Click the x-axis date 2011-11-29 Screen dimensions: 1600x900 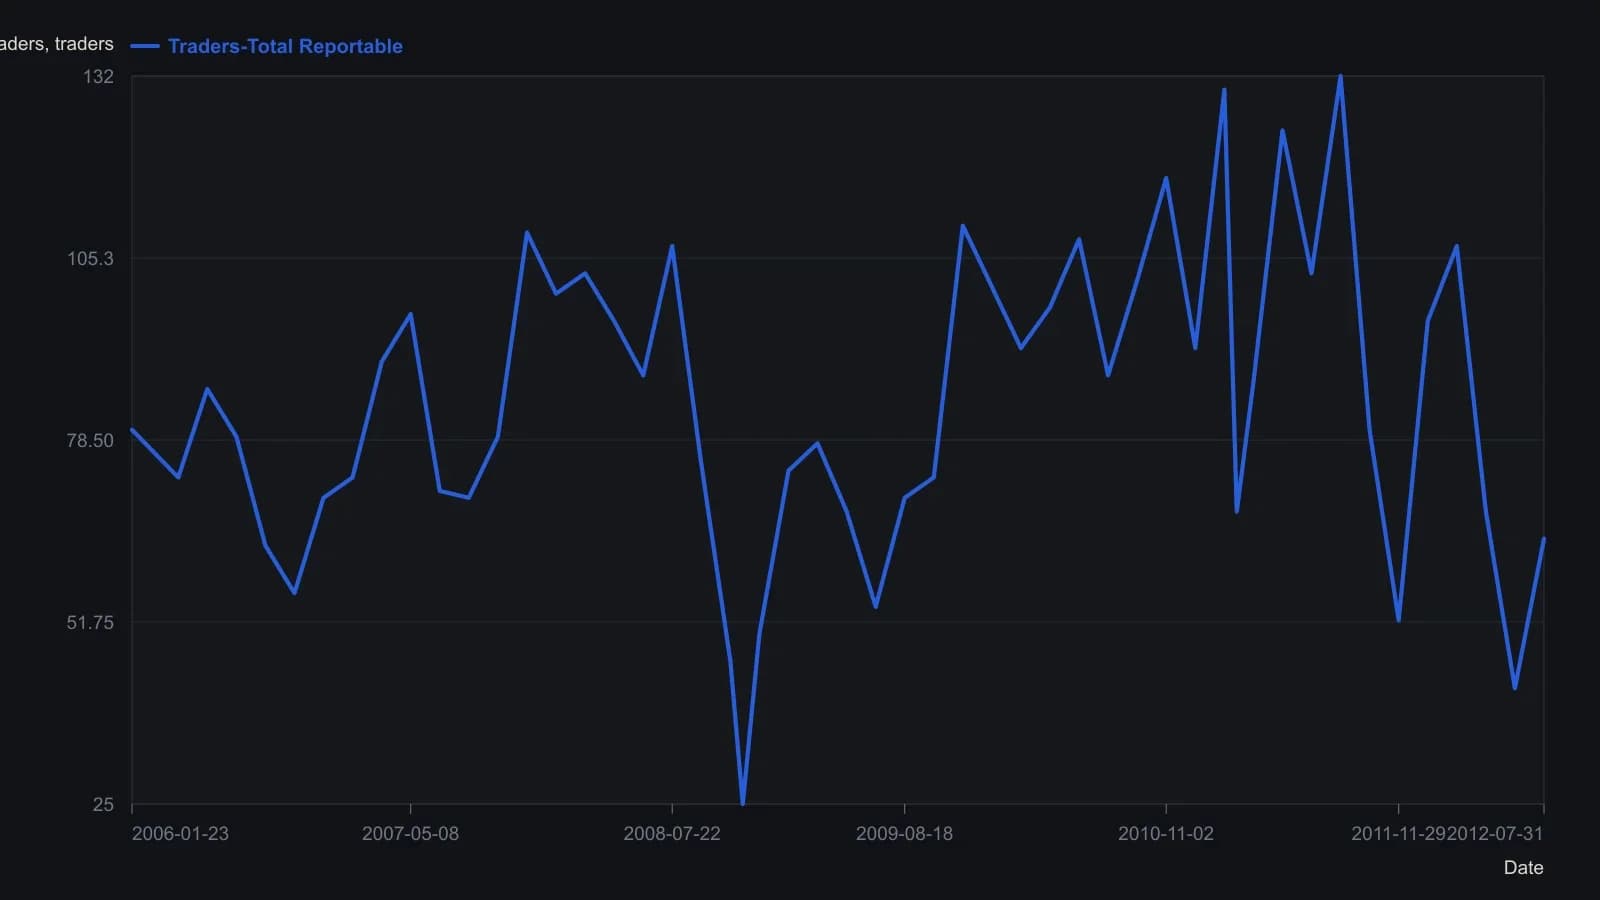1398,834
